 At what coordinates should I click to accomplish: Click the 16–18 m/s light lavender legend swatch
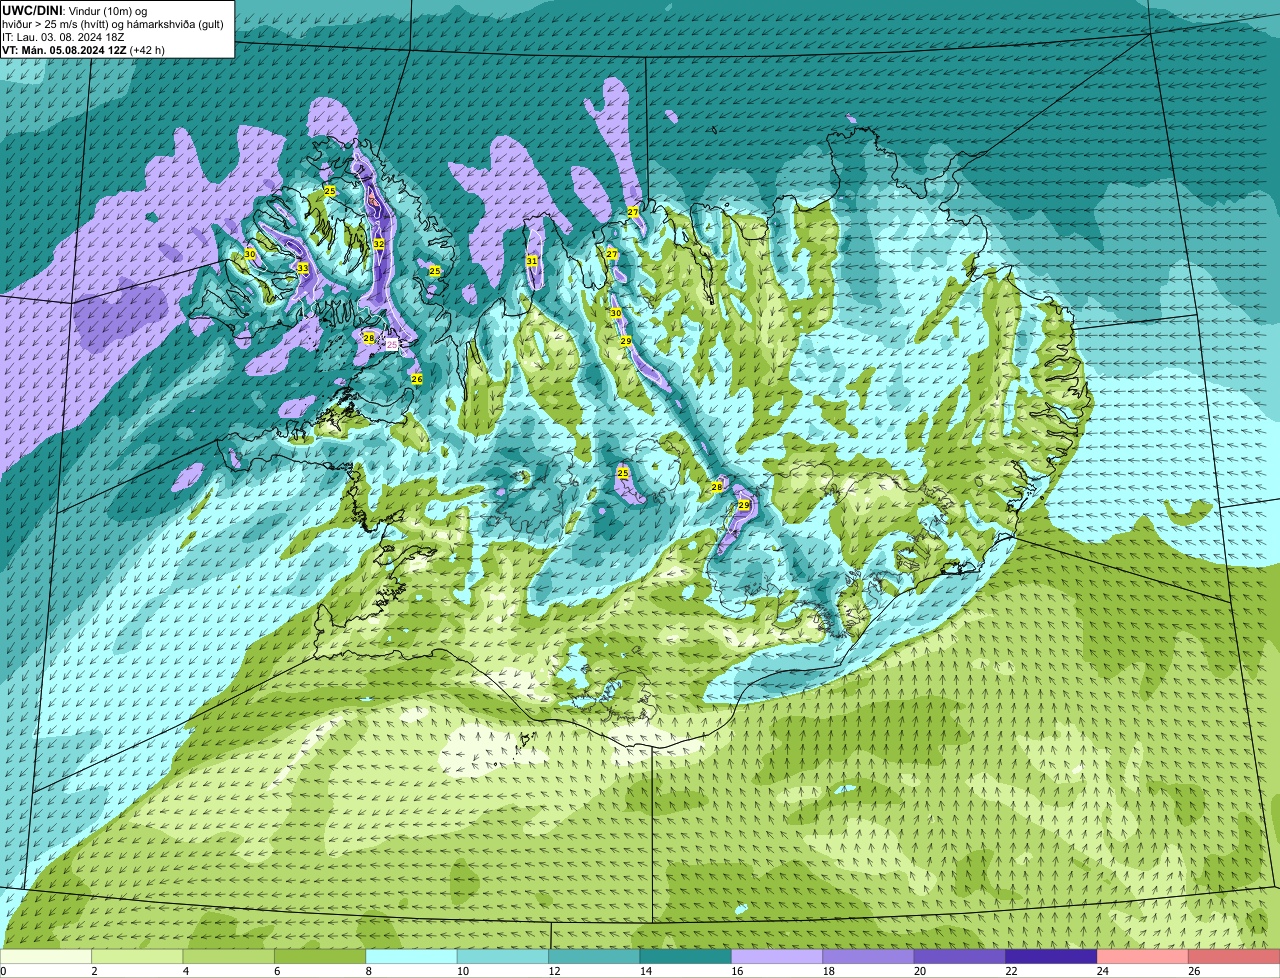coord(778,956)
